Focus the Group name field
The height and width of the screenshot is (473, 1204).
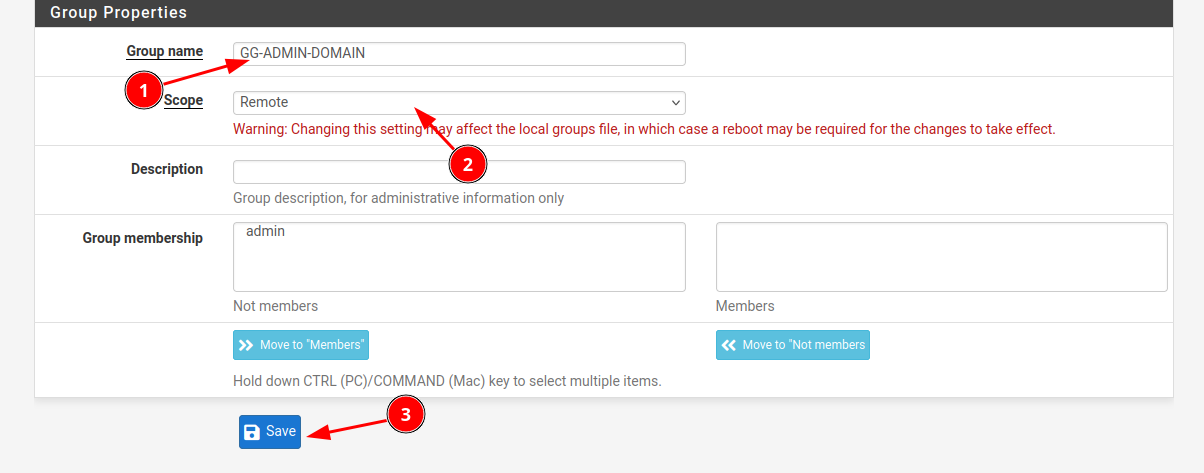click(x=458, y=54)
